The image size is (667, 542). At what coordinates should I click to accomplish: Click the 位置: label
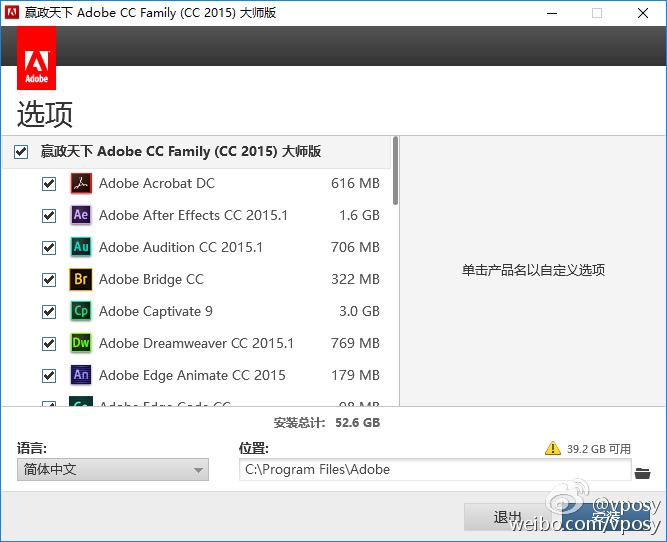(254, 448)
